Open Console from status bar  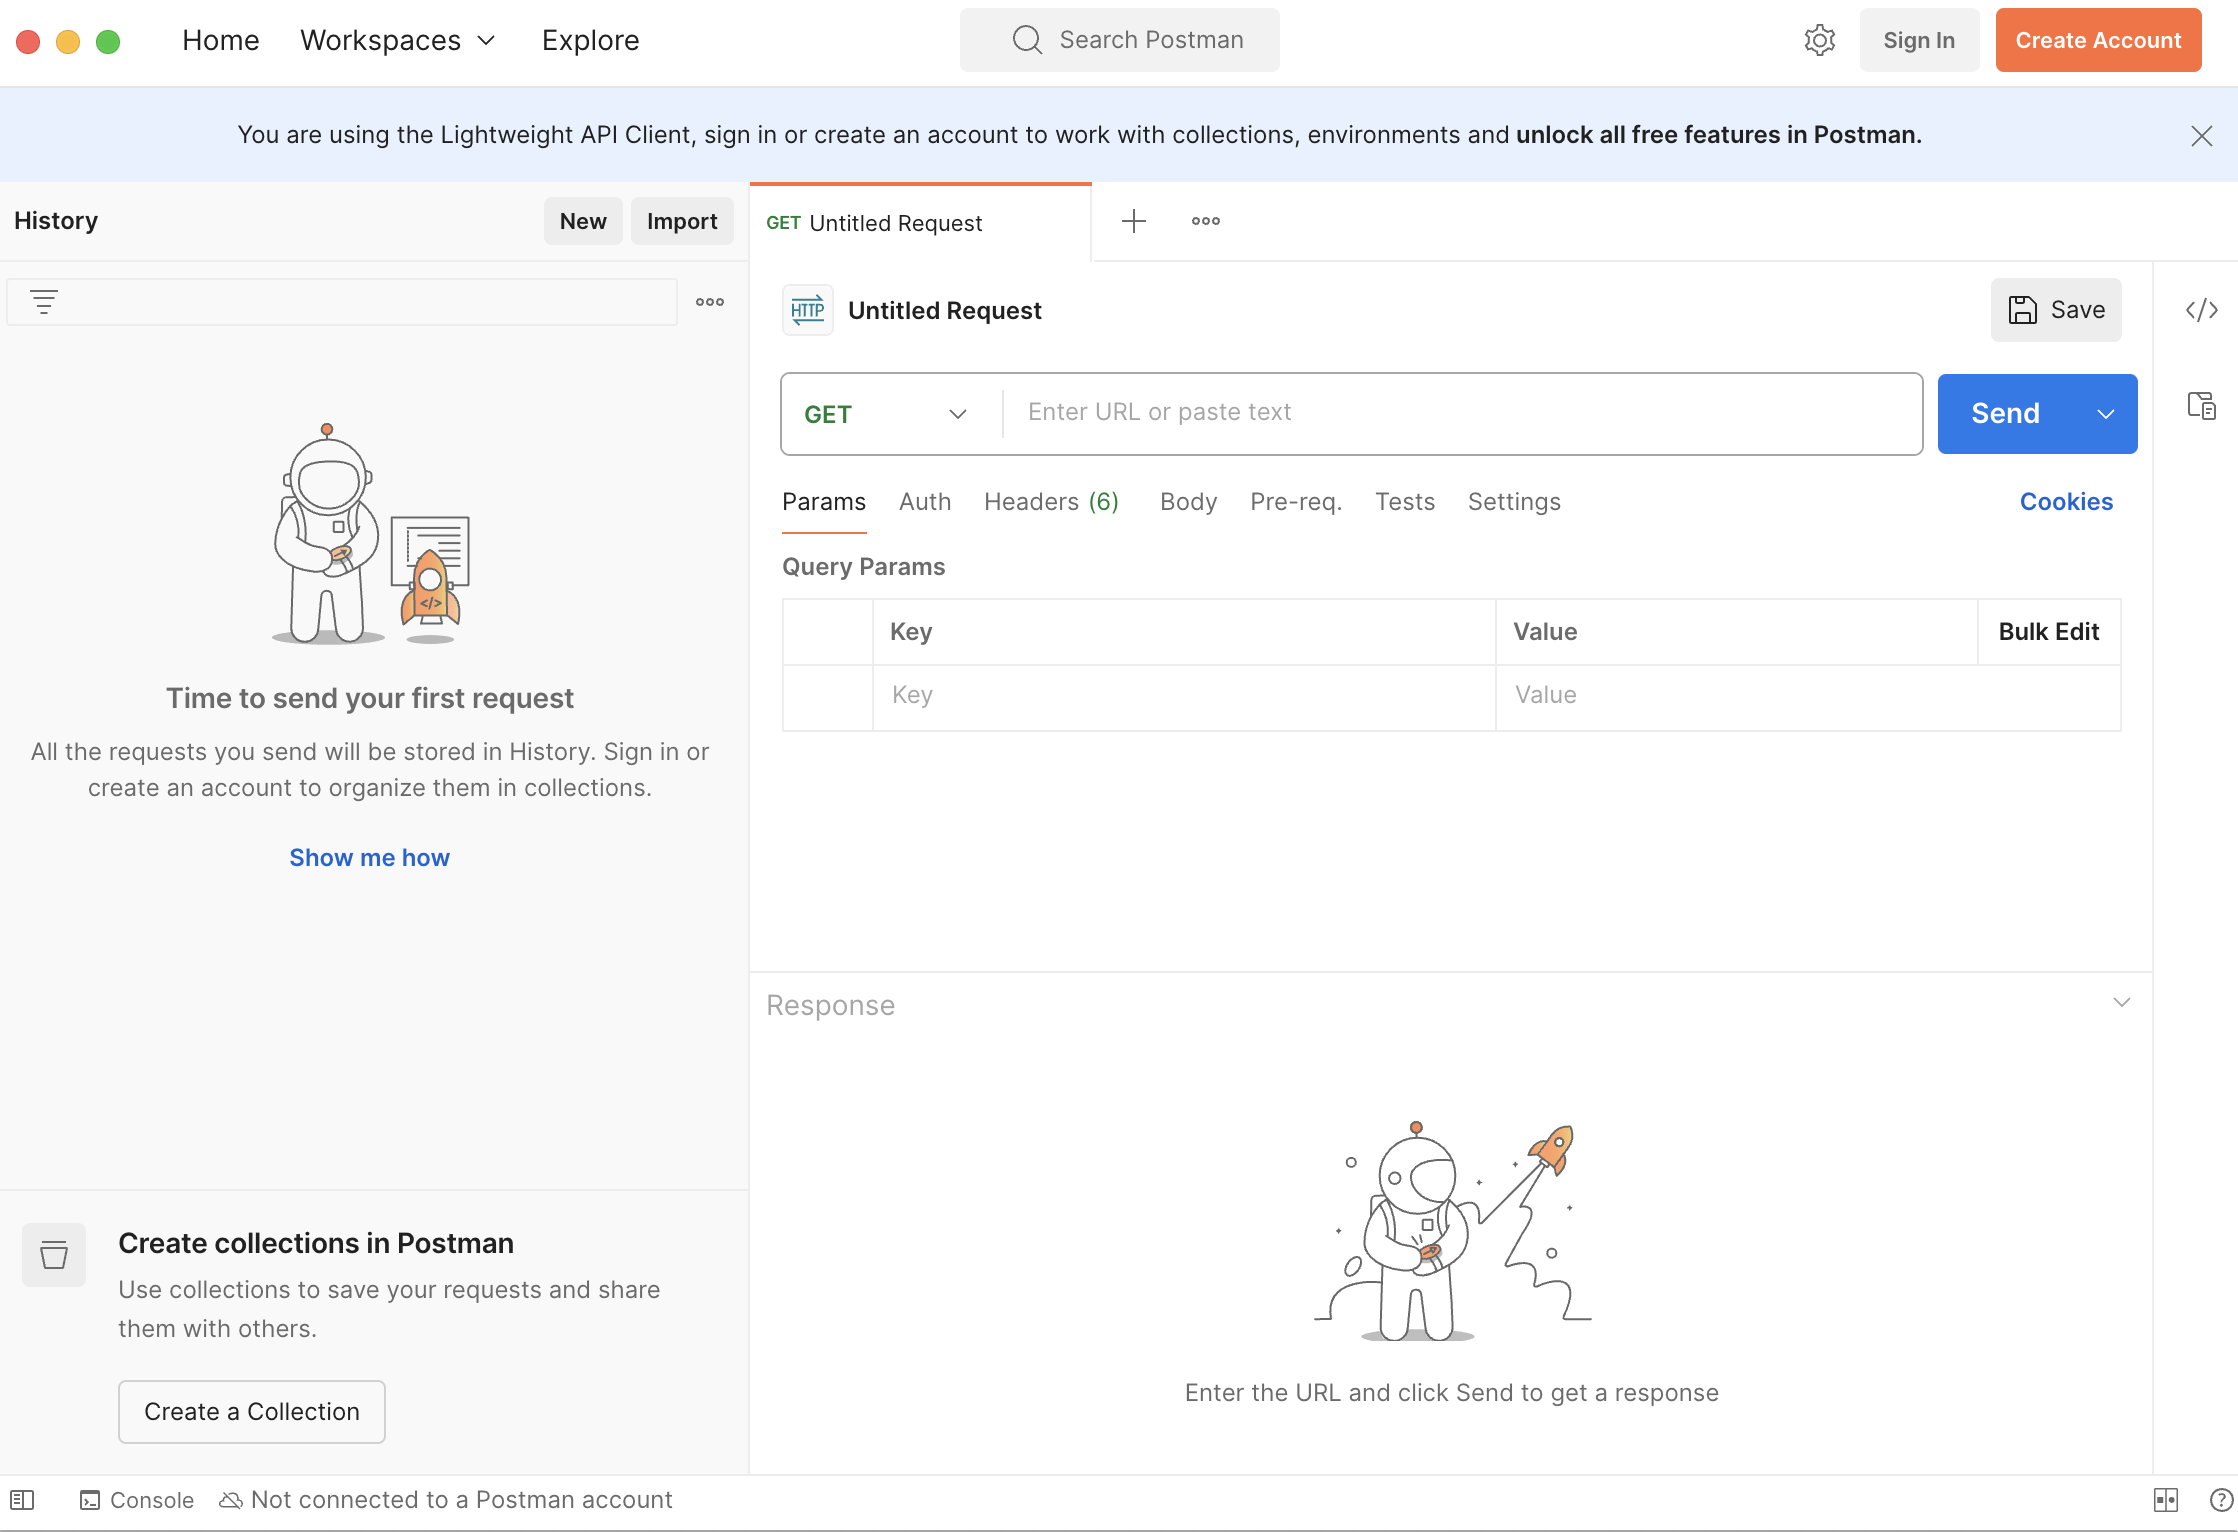(137, 1499)
